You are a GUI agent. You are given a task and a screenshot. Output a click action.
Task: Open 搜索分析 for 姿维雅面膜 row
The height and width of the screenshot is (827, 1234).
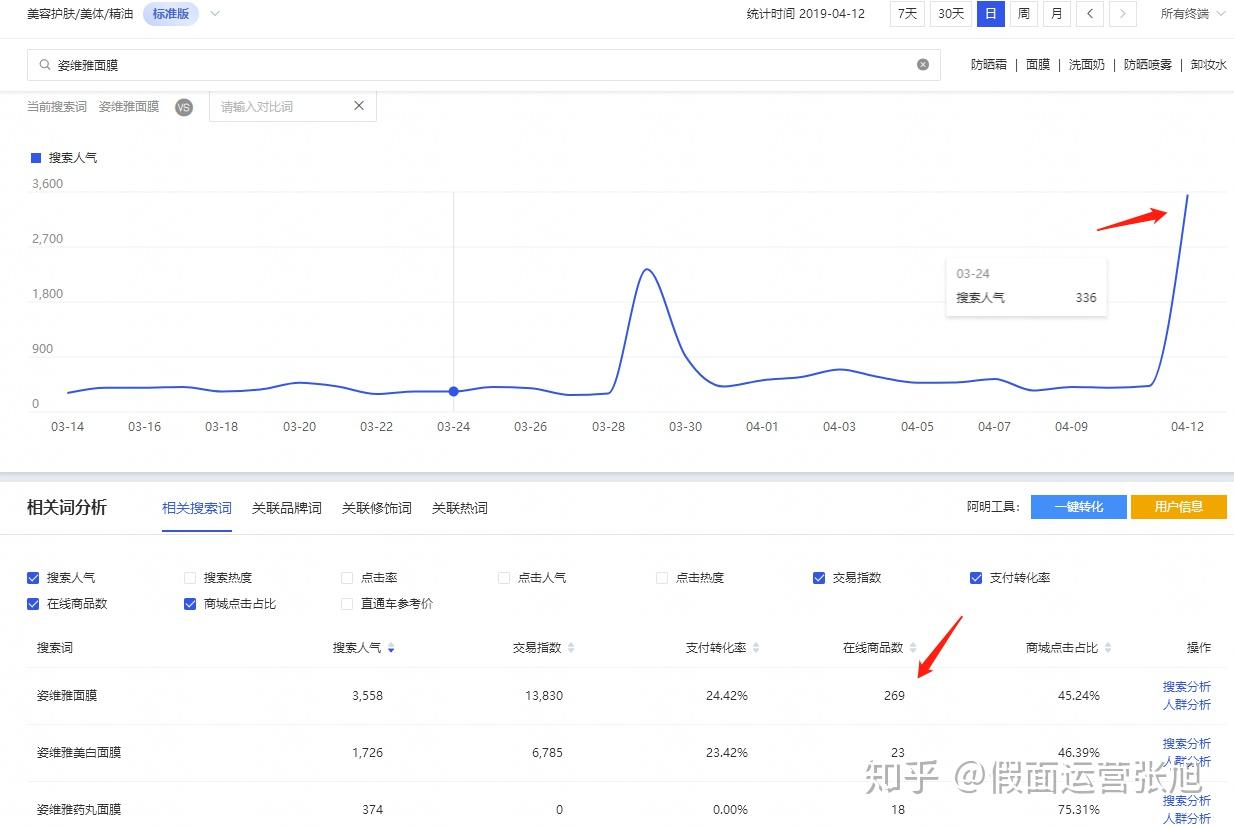point(1187,687)
